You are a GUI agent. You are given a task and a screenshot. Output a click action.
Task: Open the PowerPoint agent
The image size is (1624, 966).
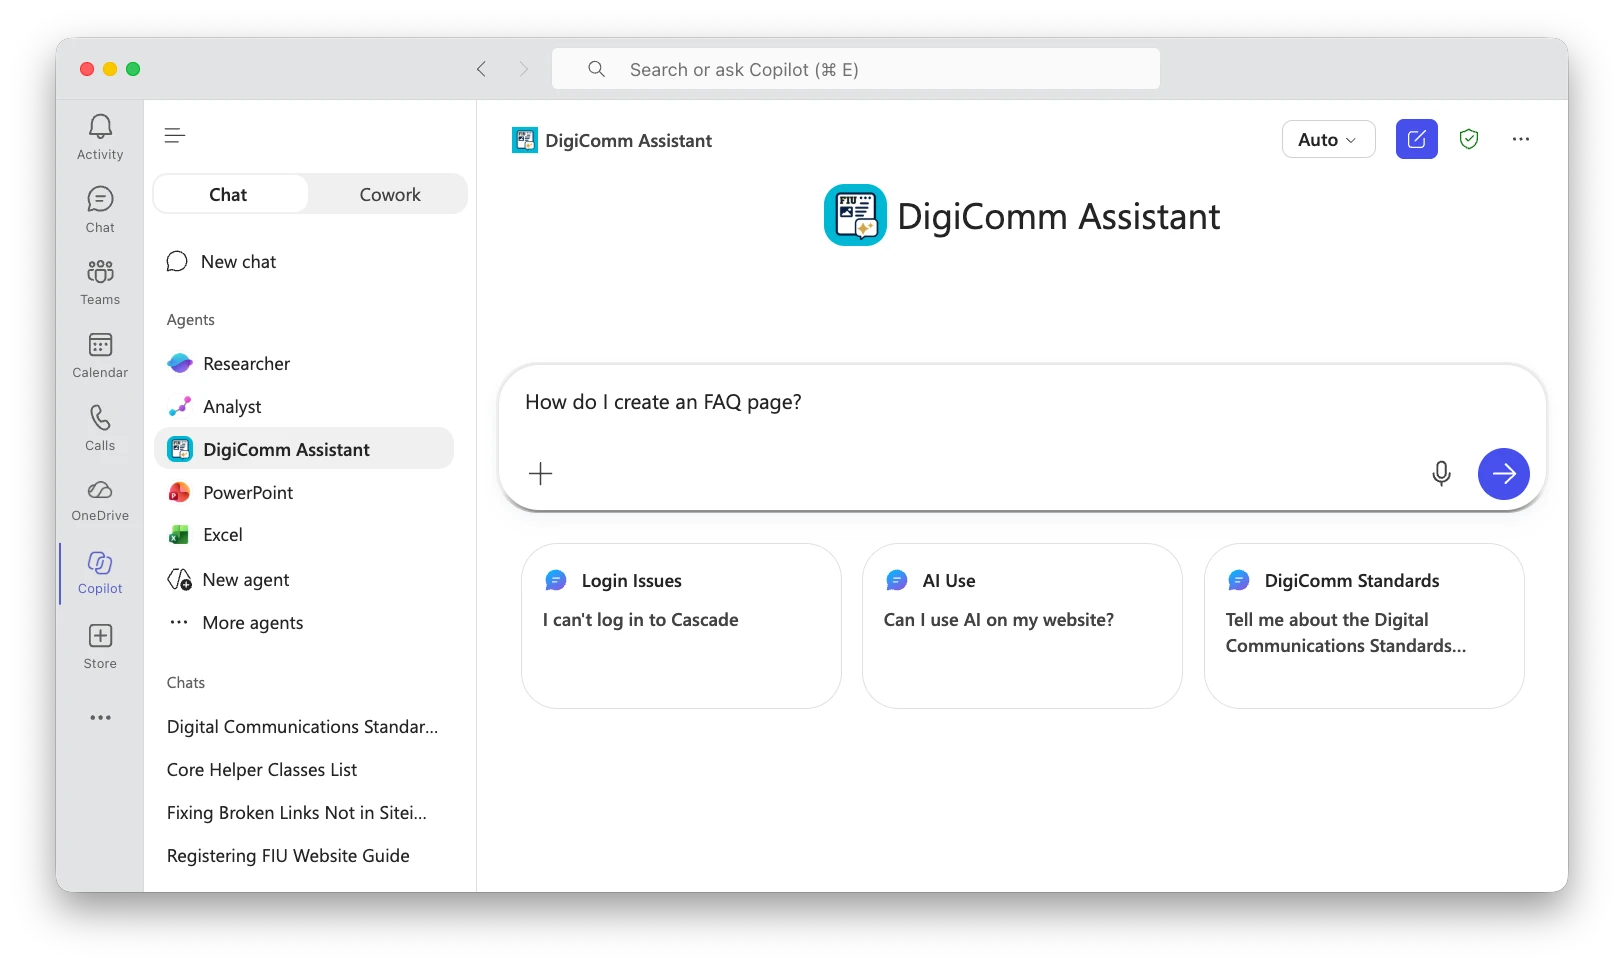click(304, 493)
